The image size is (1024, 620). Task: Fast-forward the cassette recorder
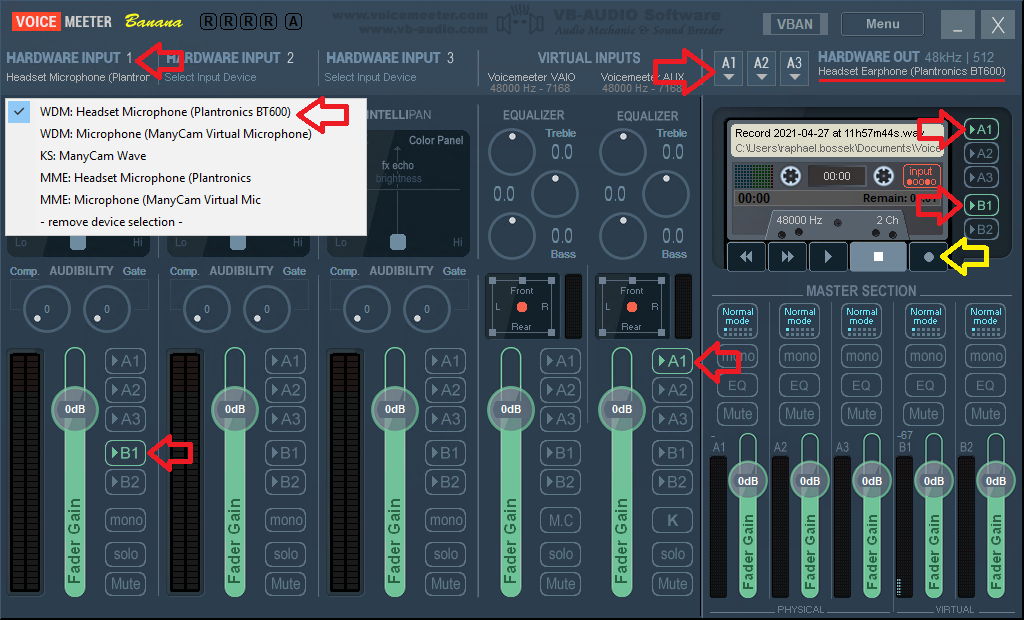[787, 256]
